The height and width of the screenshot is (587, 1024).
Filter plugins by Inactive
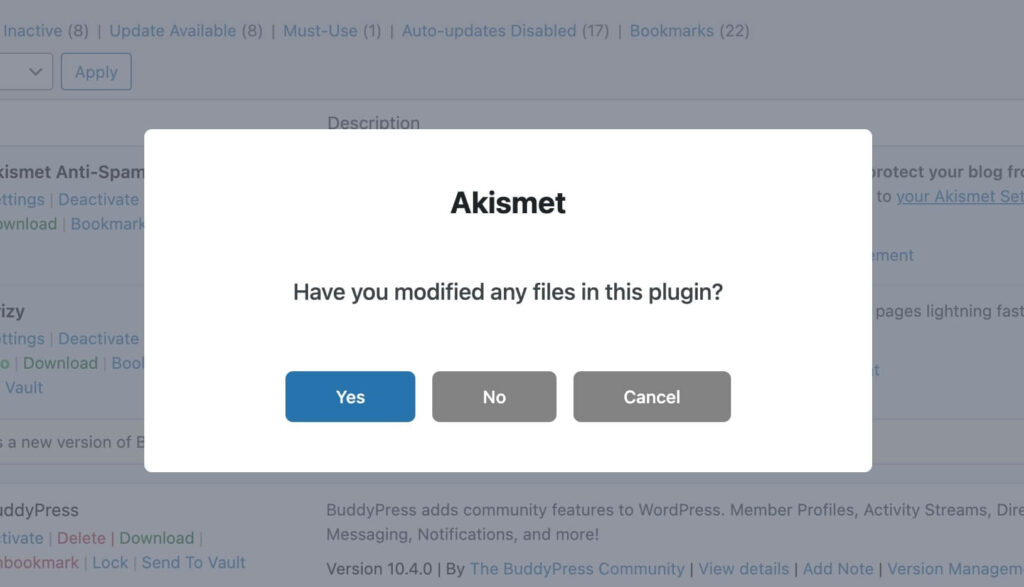pyautogui.click(x=32, y=31)
